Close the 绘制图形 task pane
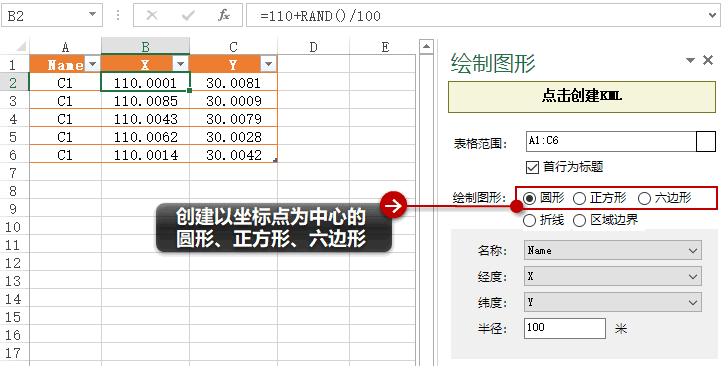Screen dimensions: 724x366 coord(708,60)
